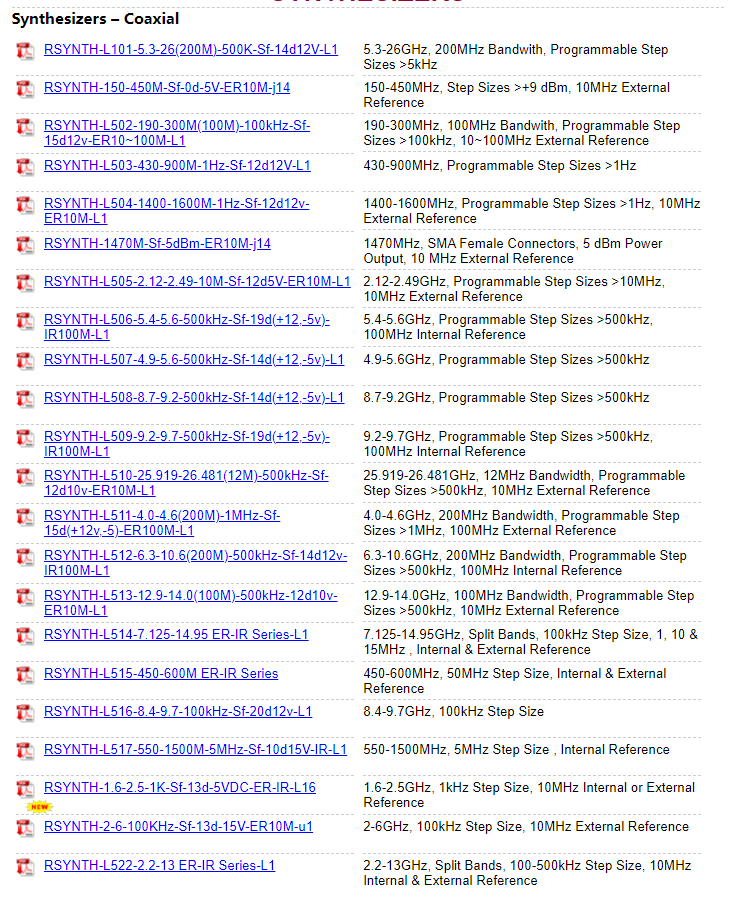This screenshot has height=897, width=736.
Task: Click PDF icon beside RSYNTH-L101-5.3-26(200M) link
Action: coord(25,52)
